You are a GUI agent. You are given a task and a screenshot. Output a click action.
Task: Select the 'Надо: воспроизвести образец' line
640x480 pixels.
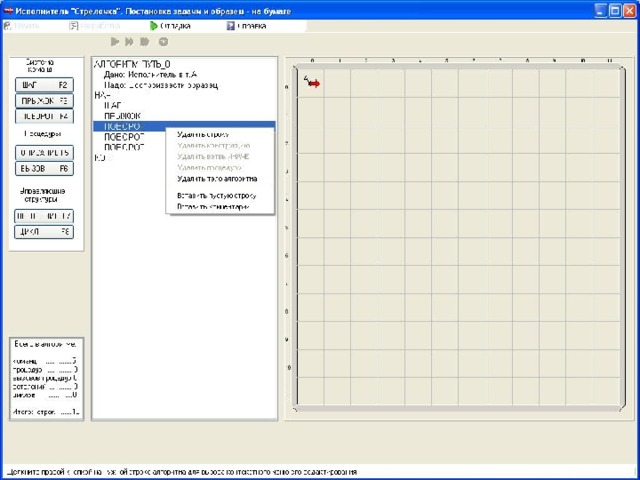click(161, 85)
